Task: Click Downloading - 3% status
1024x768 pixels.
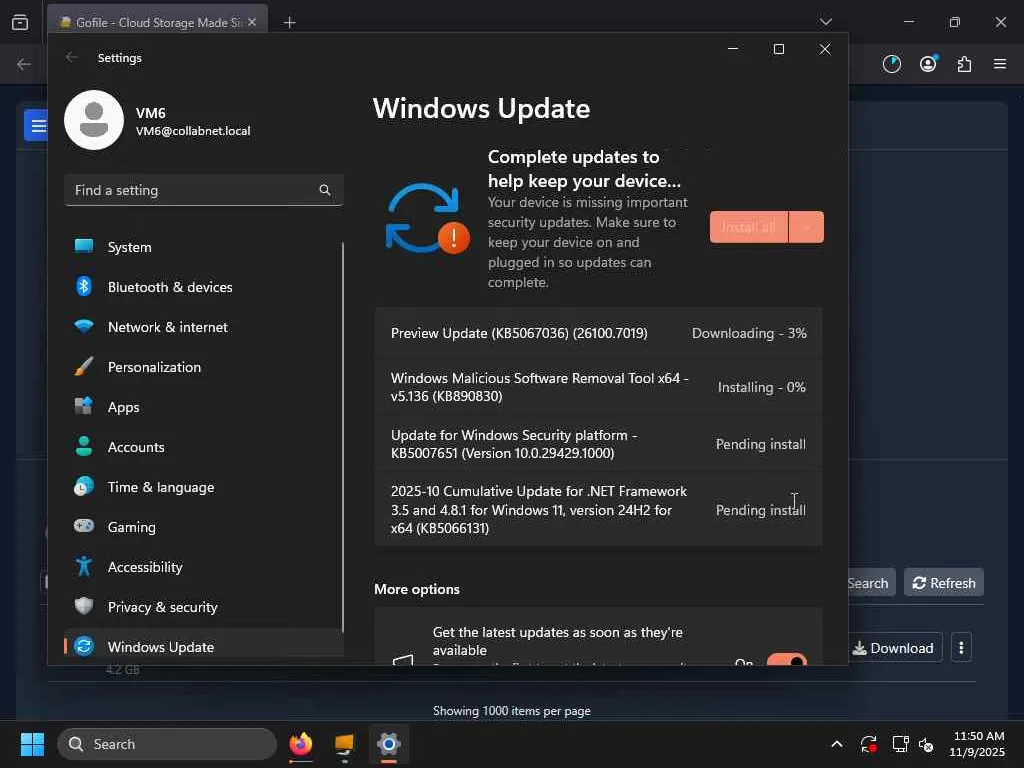Action: (x=749, y=333)
